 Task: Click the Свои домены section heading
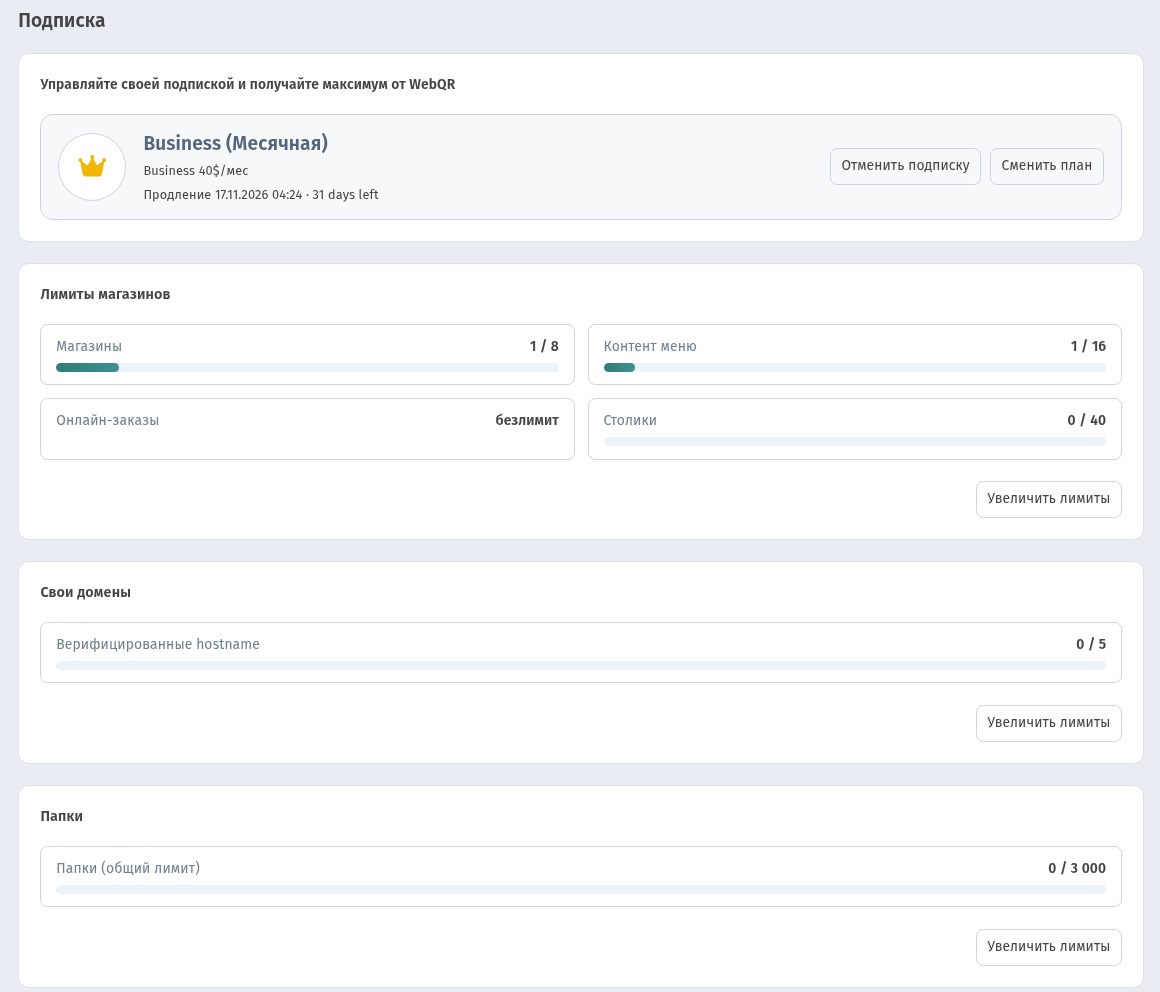86,593
